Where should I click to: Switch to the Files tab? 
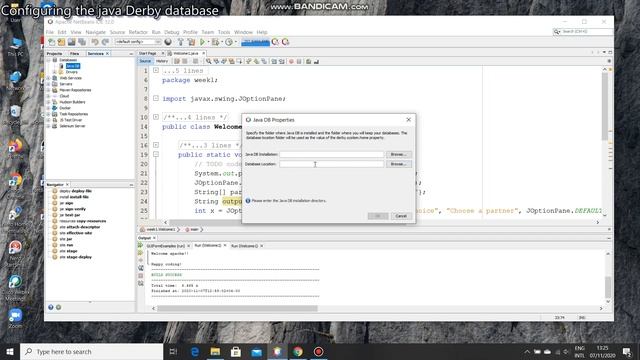74,53
